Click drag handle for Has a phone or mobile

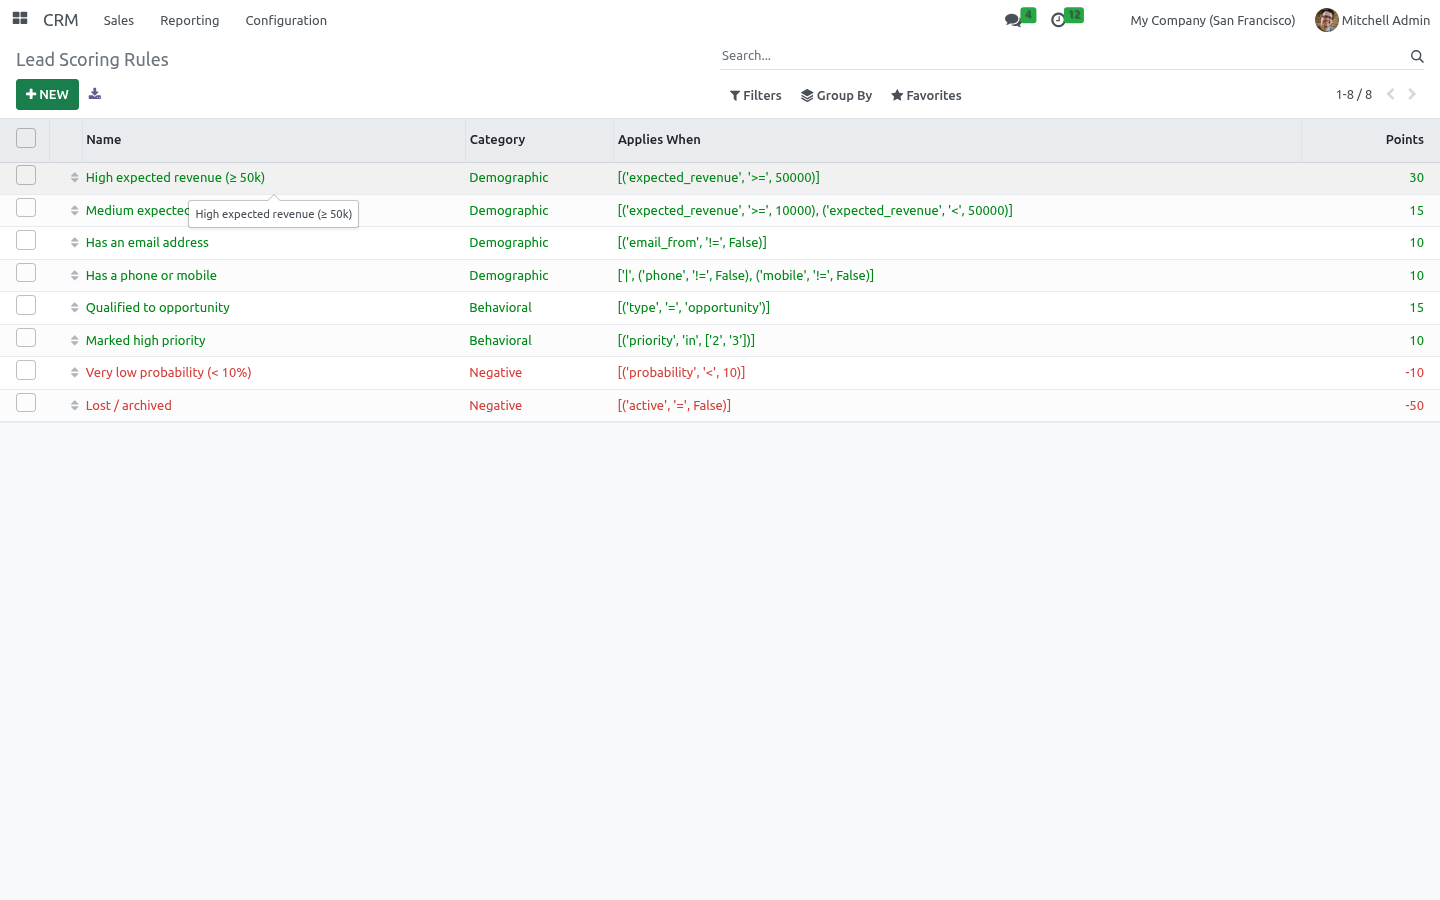click(x=74, y=276)
